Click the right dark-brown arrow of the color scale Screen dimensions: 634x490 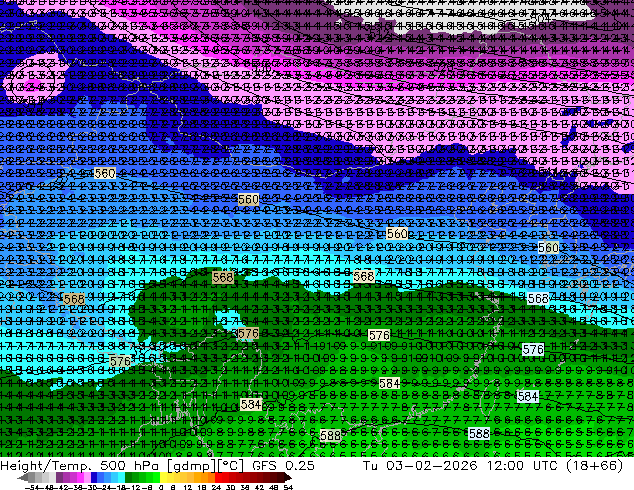[287, 478]
